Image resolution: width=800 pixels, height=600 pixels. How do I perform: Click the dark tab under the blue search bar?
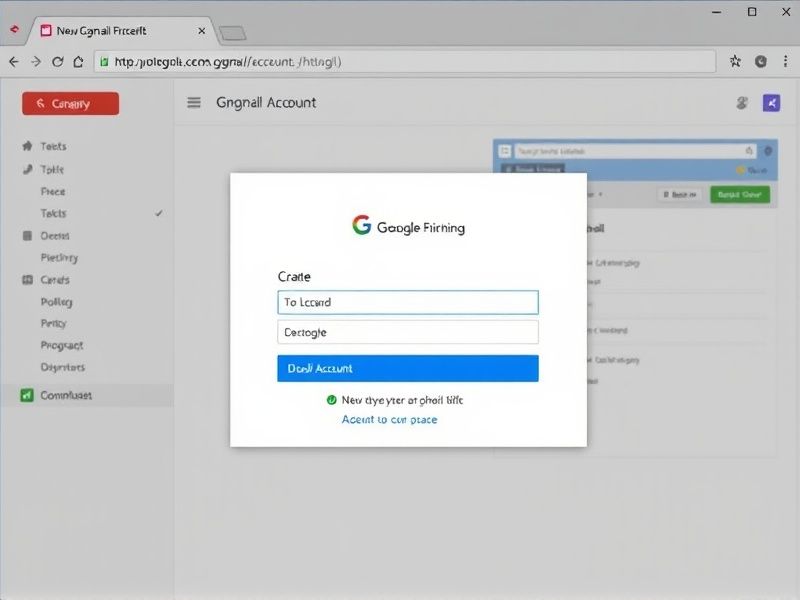click(x=533, y=168)
